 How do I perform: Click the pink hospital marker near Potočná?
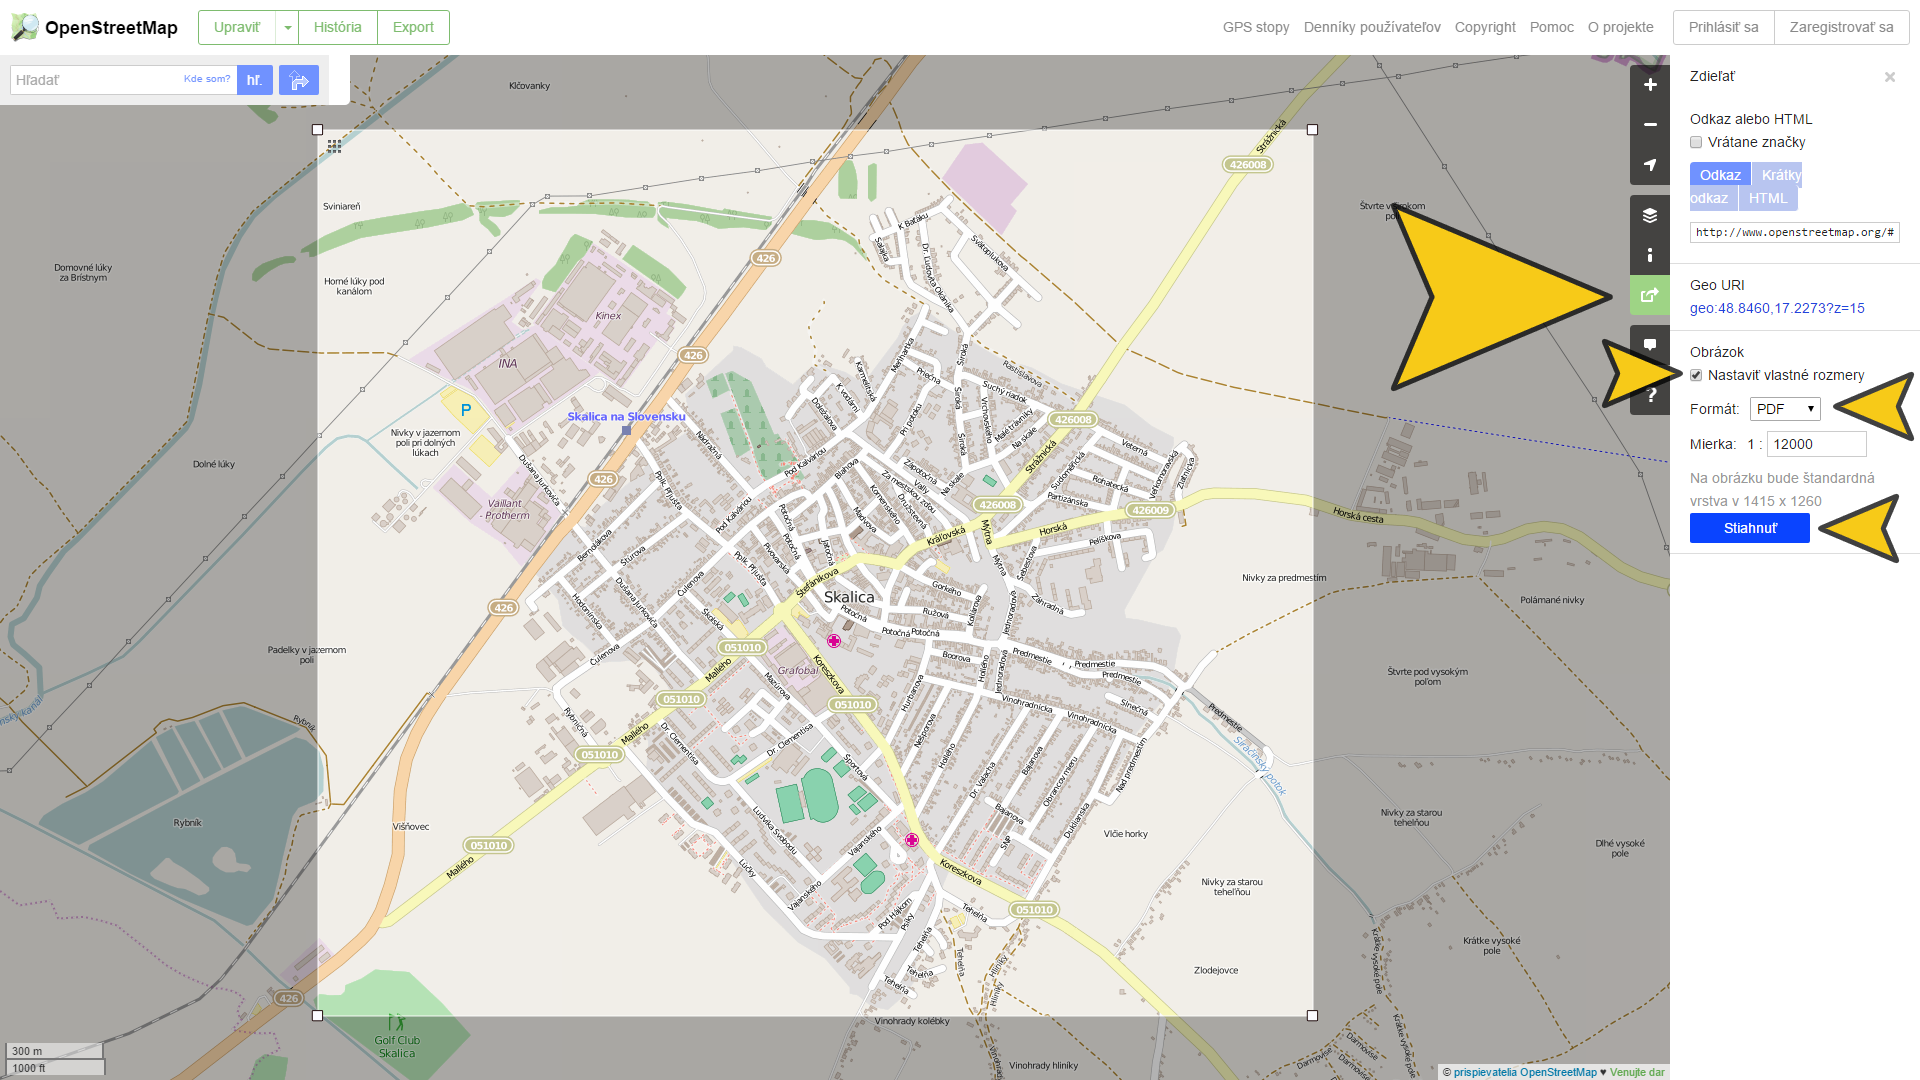click(834, 641)
